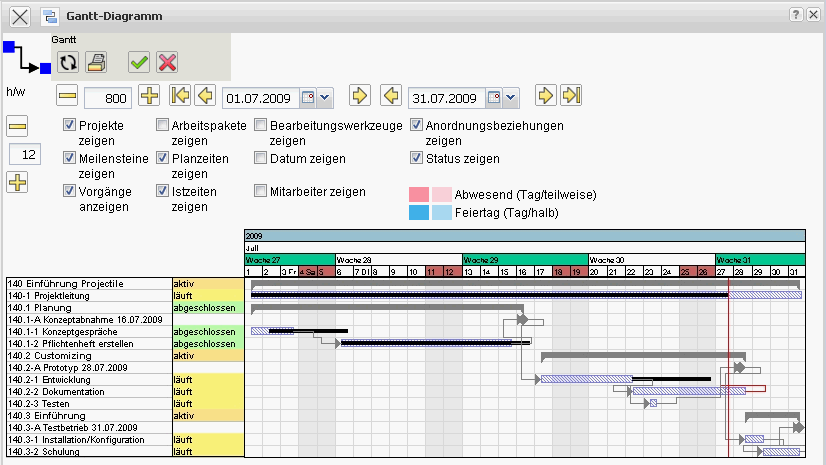Viewport: 826px width, 465px height.
Task: Click the green checkmark apply icon
Action: point(139,62)
